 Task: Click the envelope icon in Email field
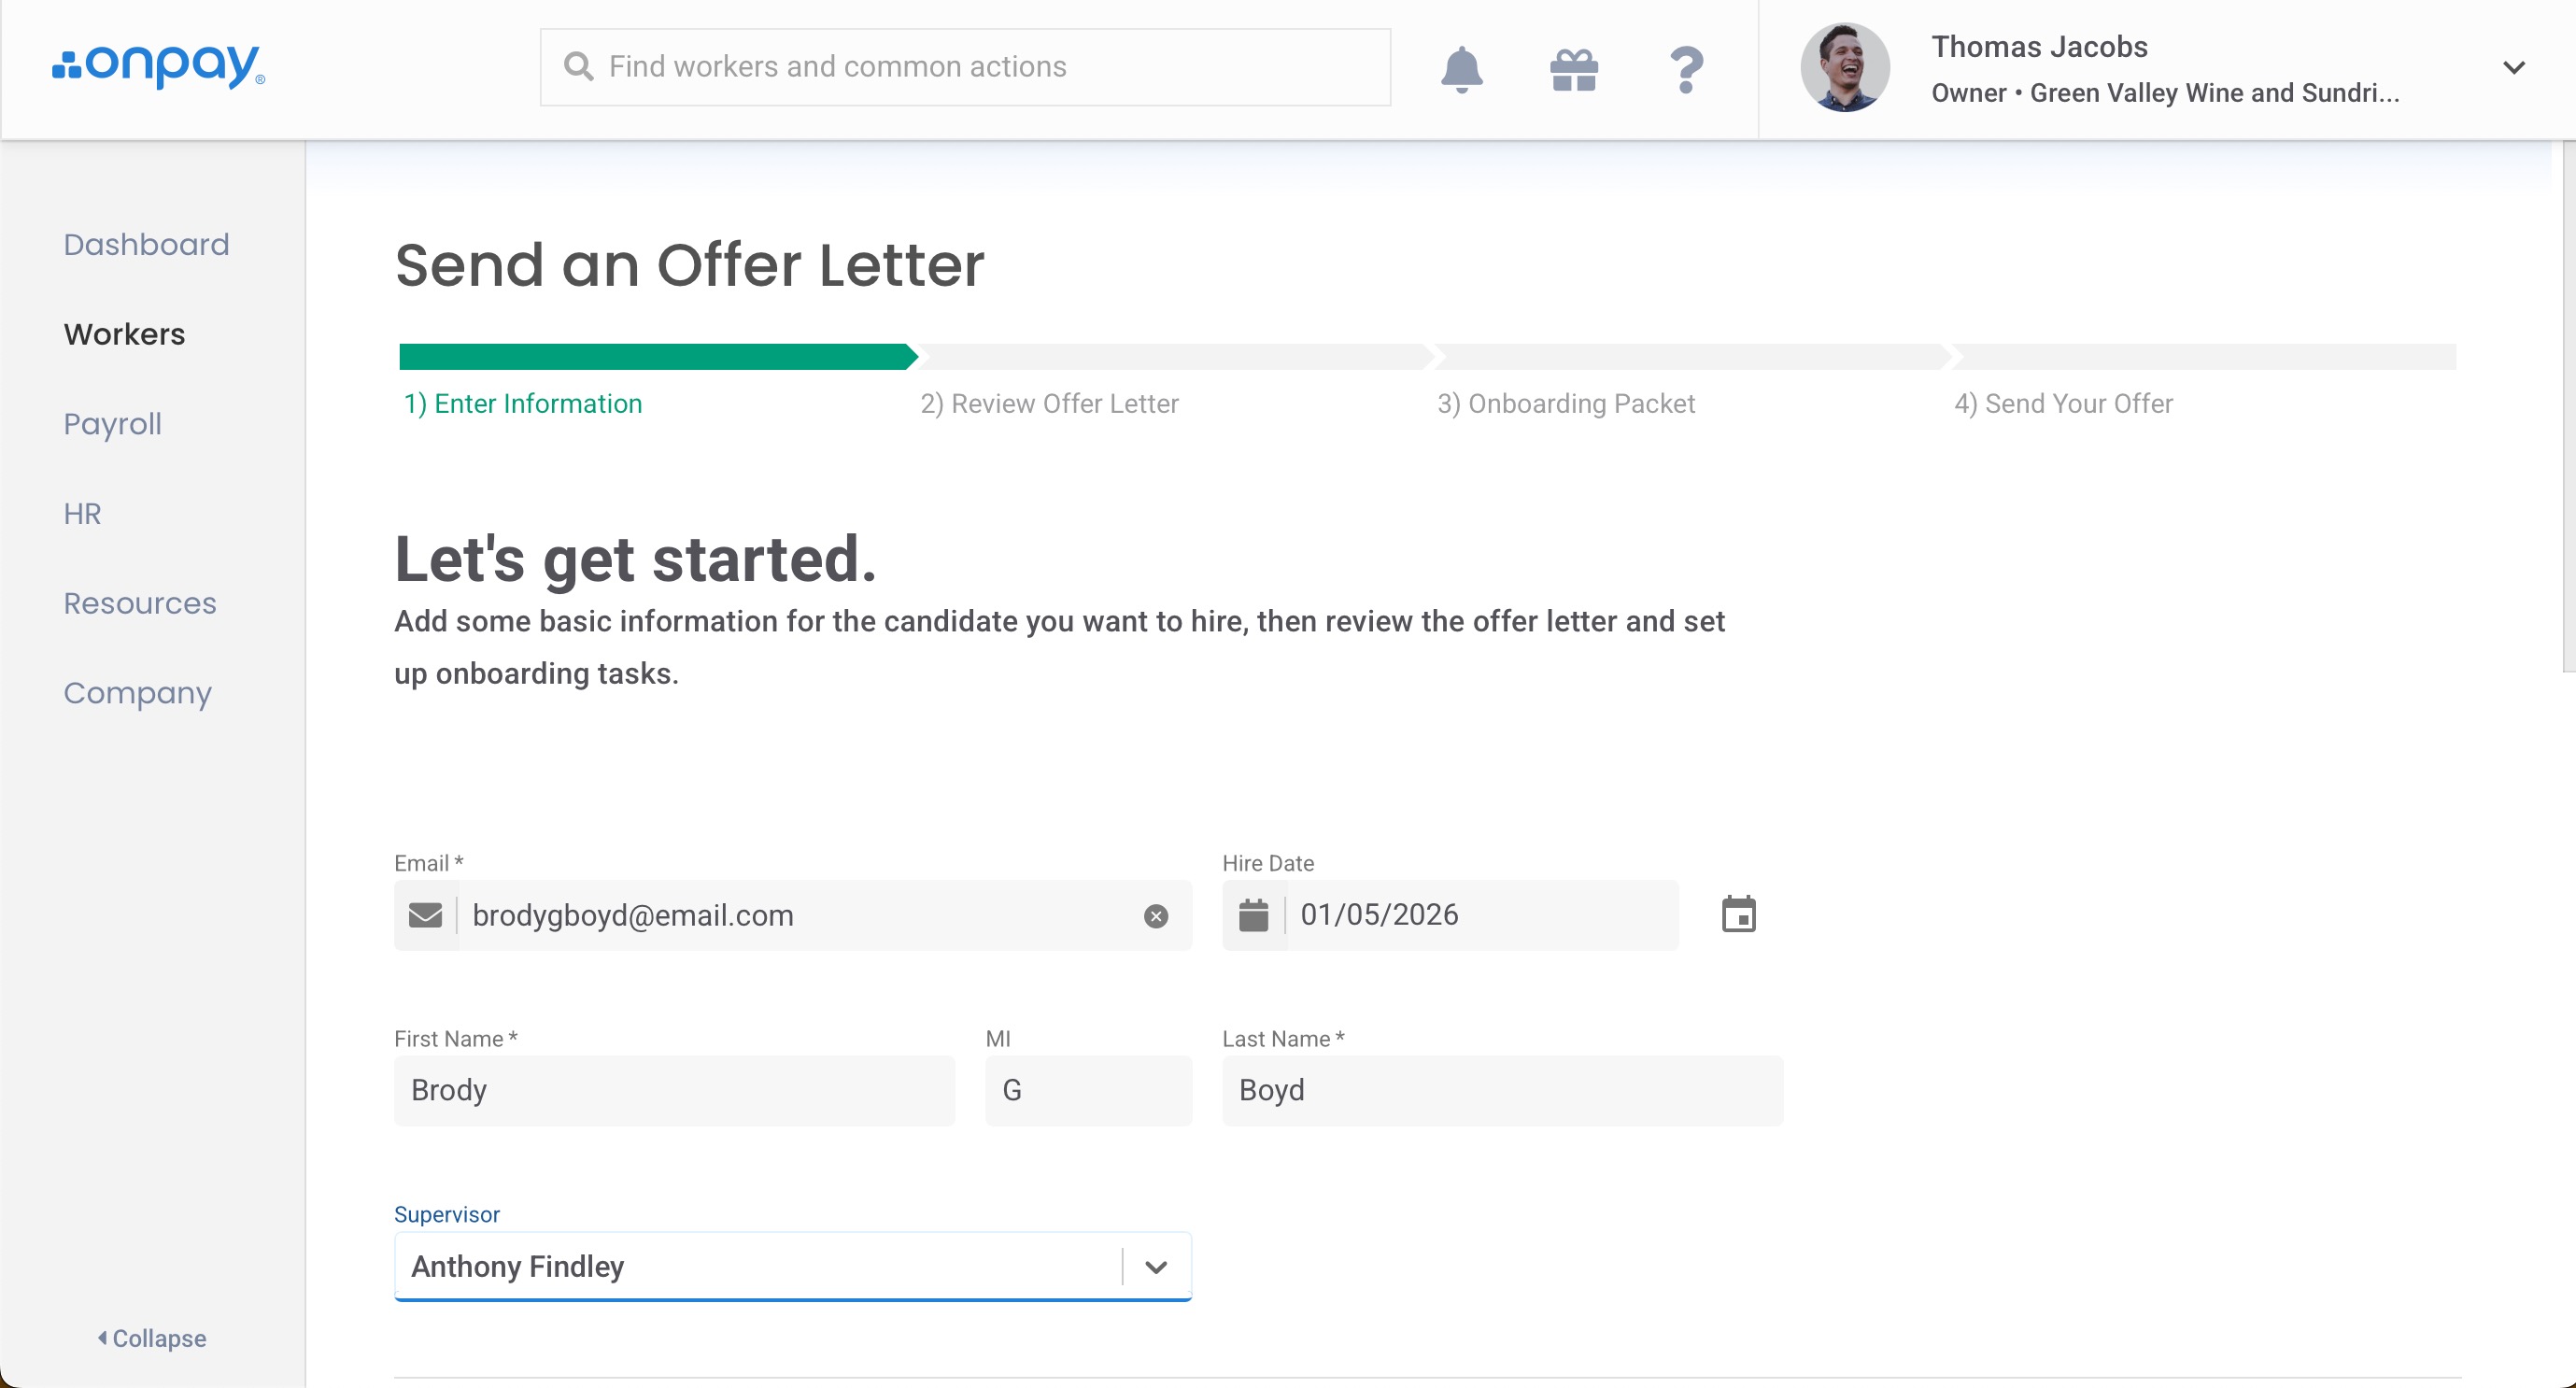425,916
